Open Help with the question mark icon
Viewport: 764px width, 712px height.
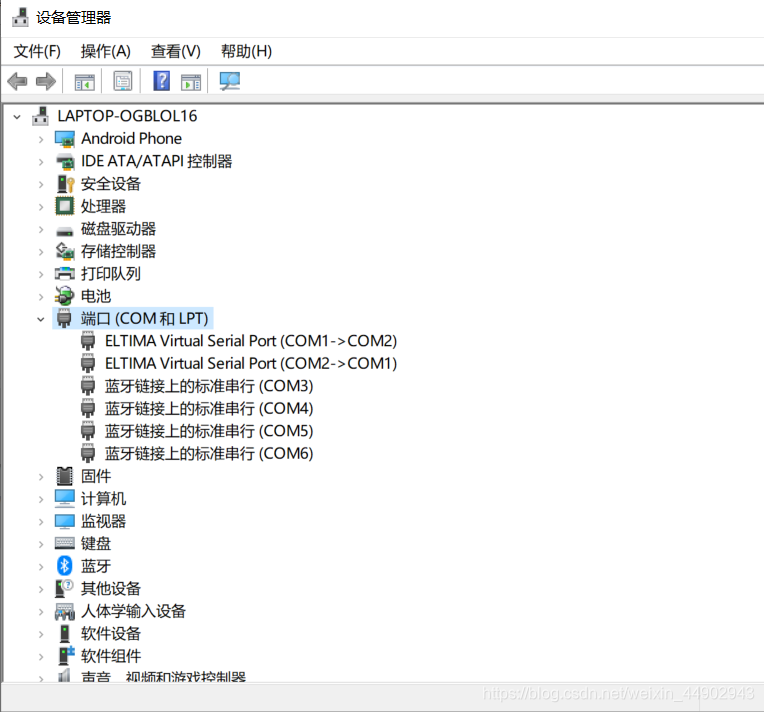(x=161, y=81)
